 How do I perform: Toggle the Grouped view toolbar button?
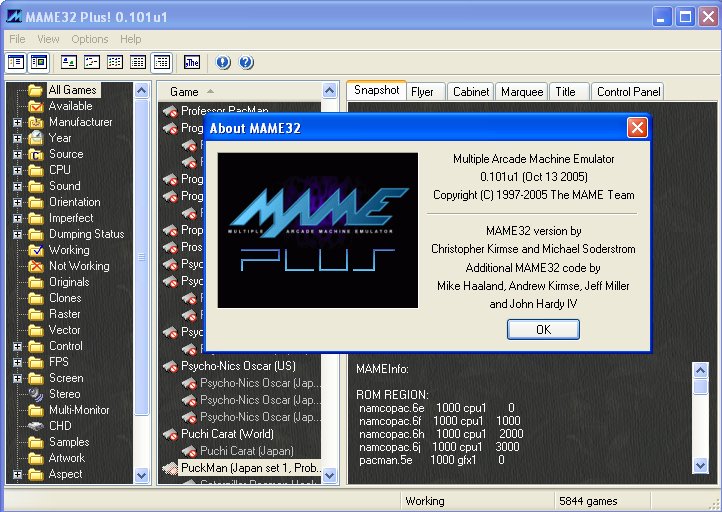[162, 62]
